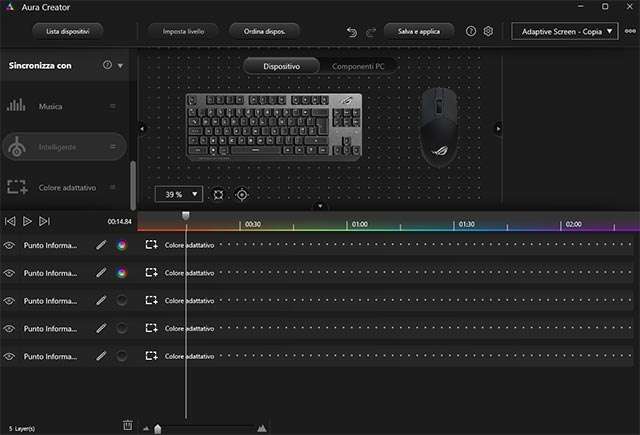Screen dimensions: 640x435
Task: Edit the first Punto Informa layer with pencil
Action: point(101,245)
